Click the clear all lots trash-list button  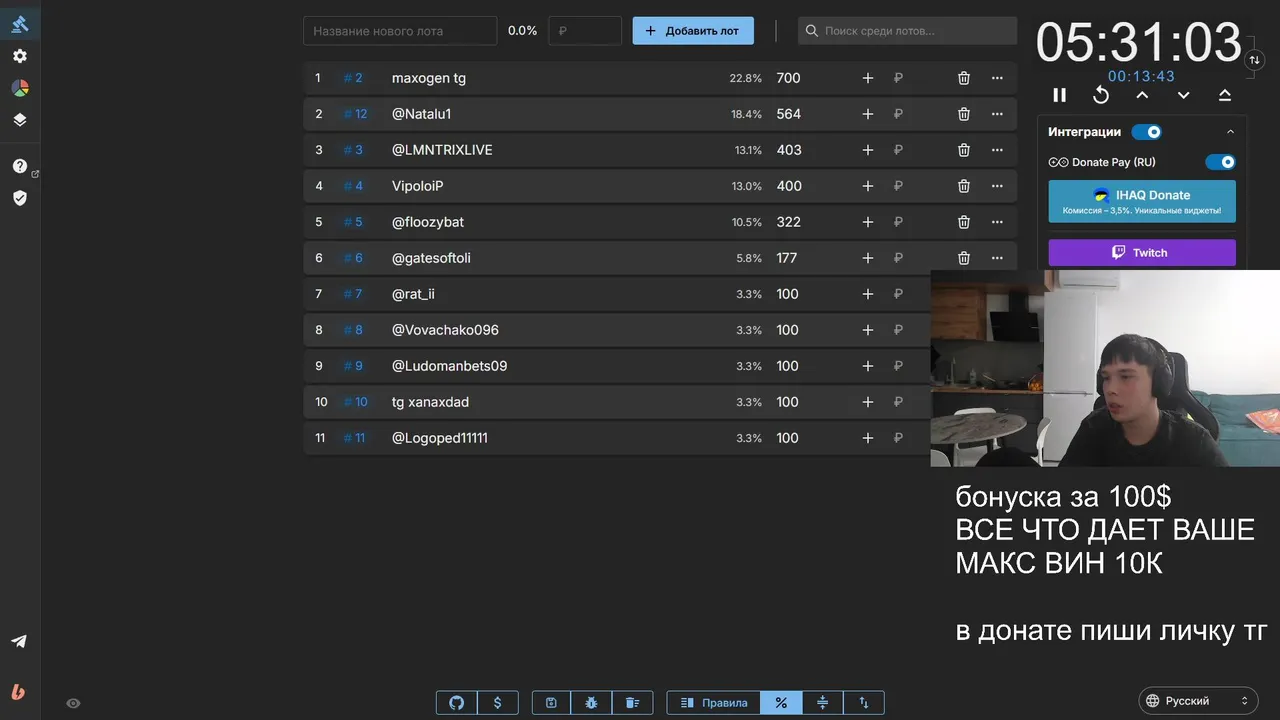[x=633, y=703]
